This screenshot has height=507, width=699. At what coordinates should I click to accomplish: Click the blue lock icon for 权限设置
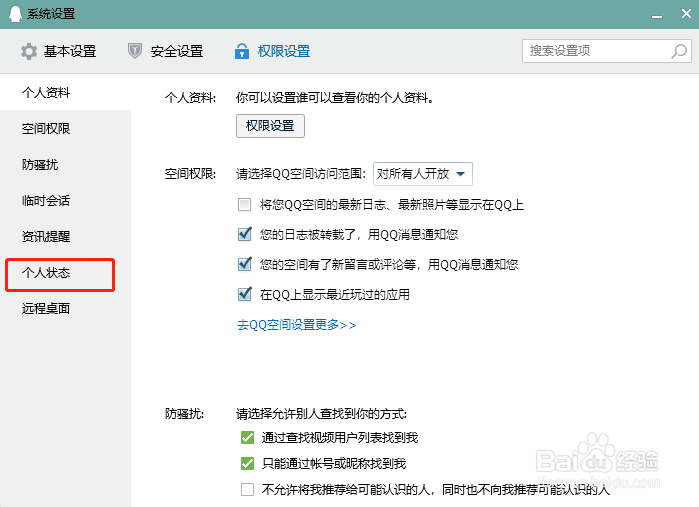[242, 51]
